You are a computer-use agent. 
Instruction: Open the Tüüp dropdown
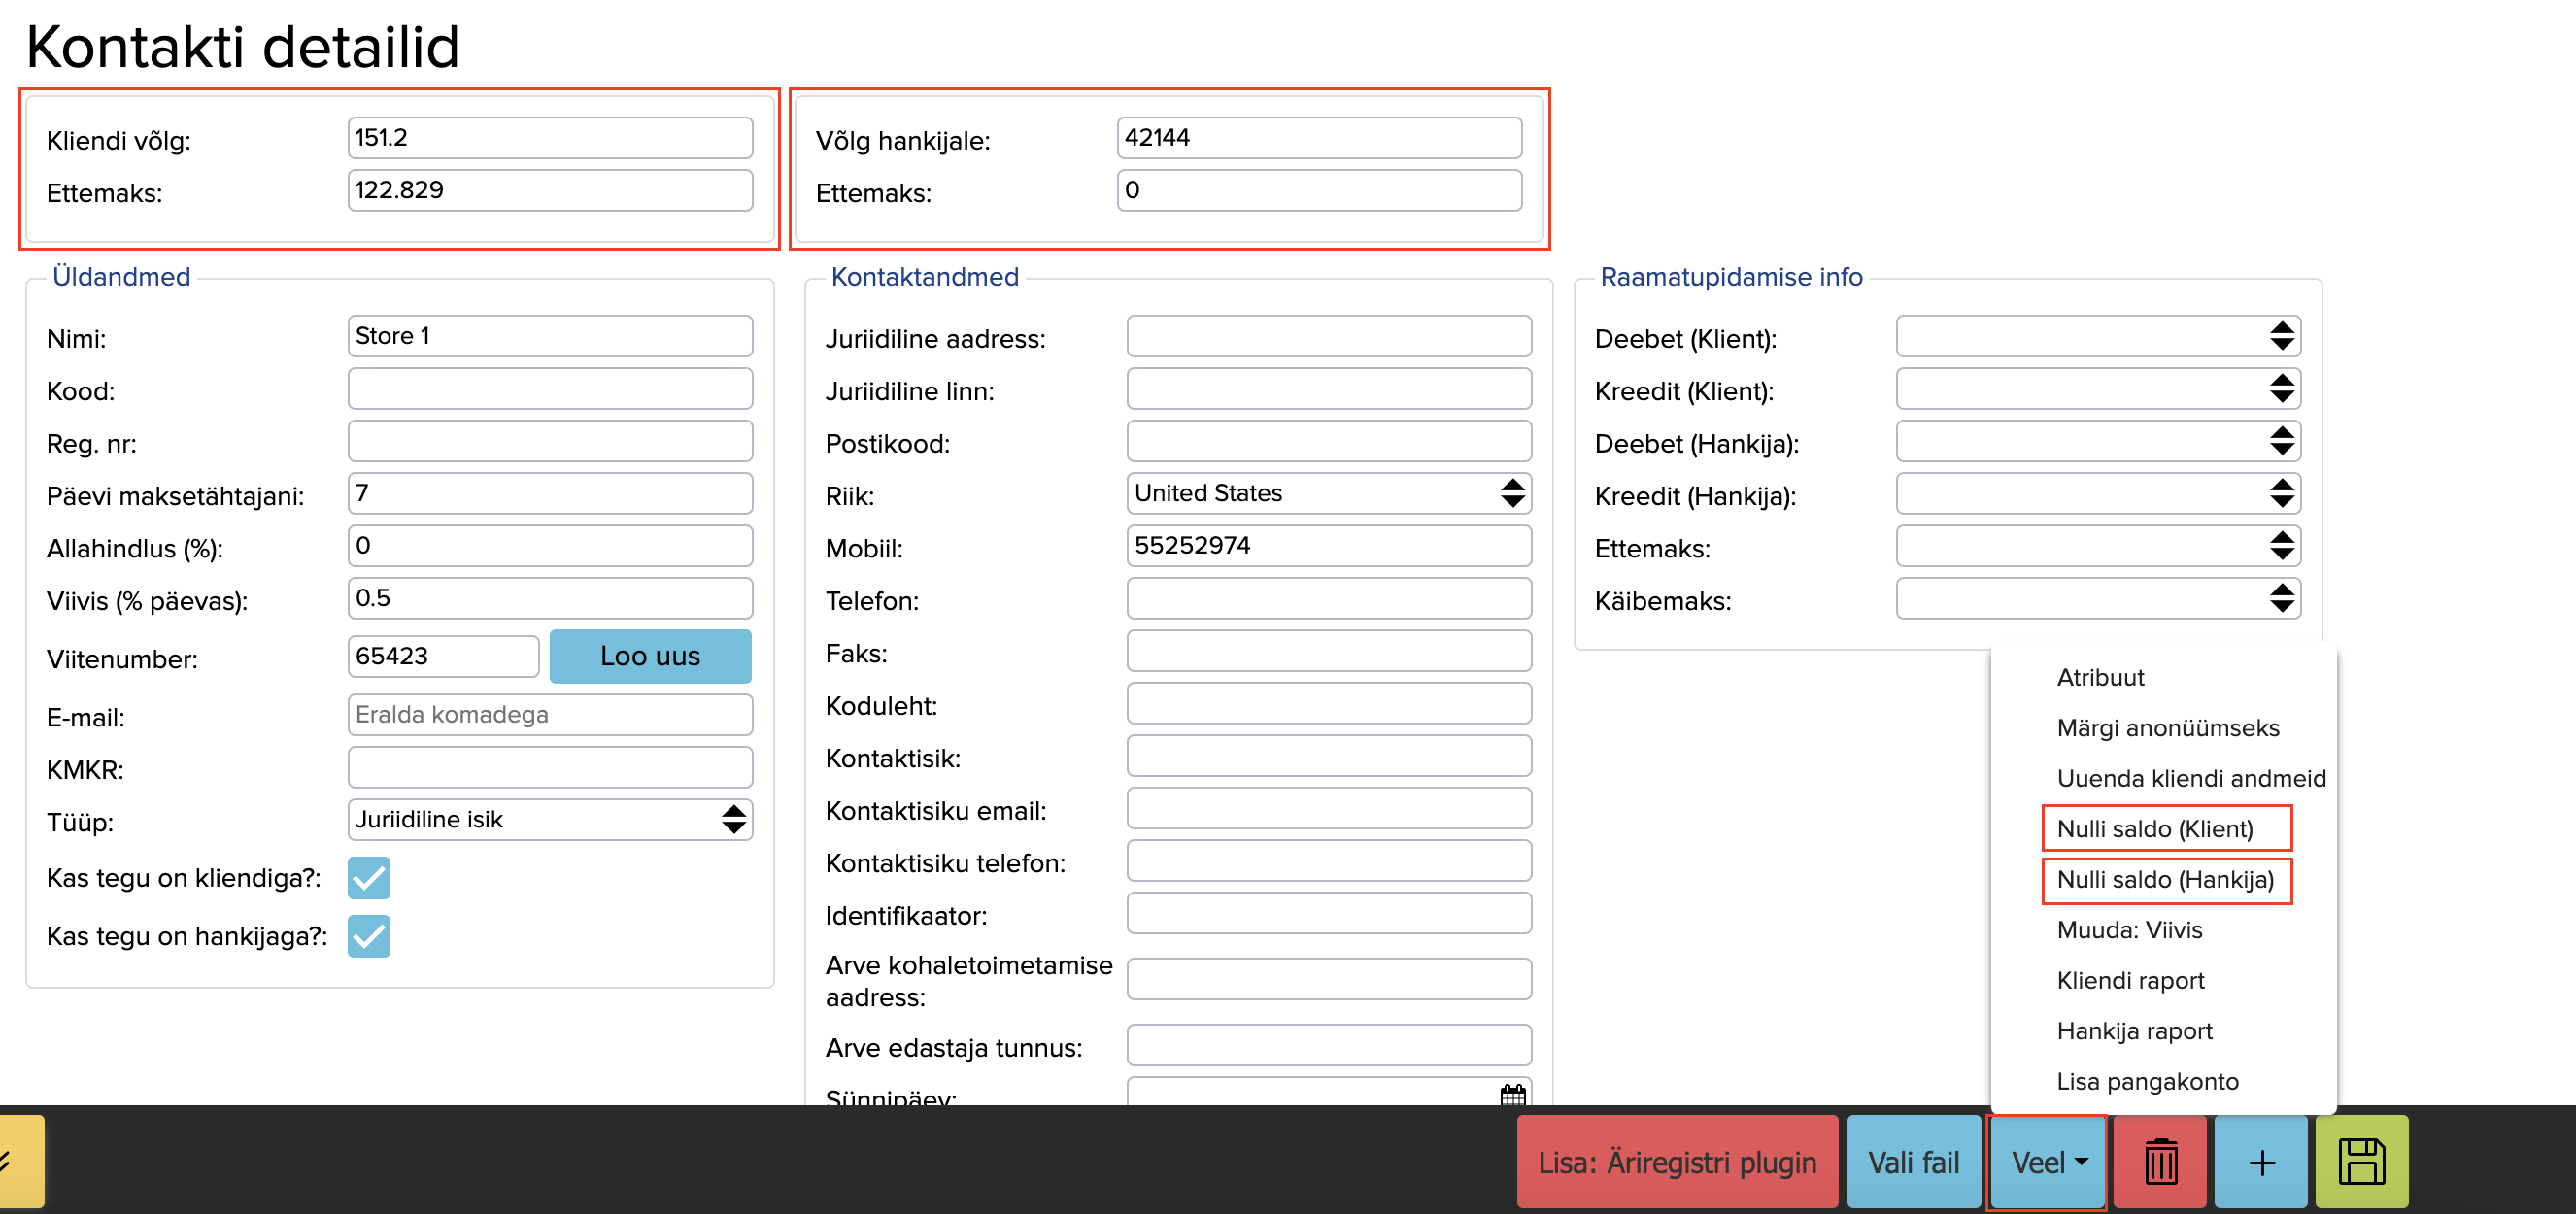[550, 819]
